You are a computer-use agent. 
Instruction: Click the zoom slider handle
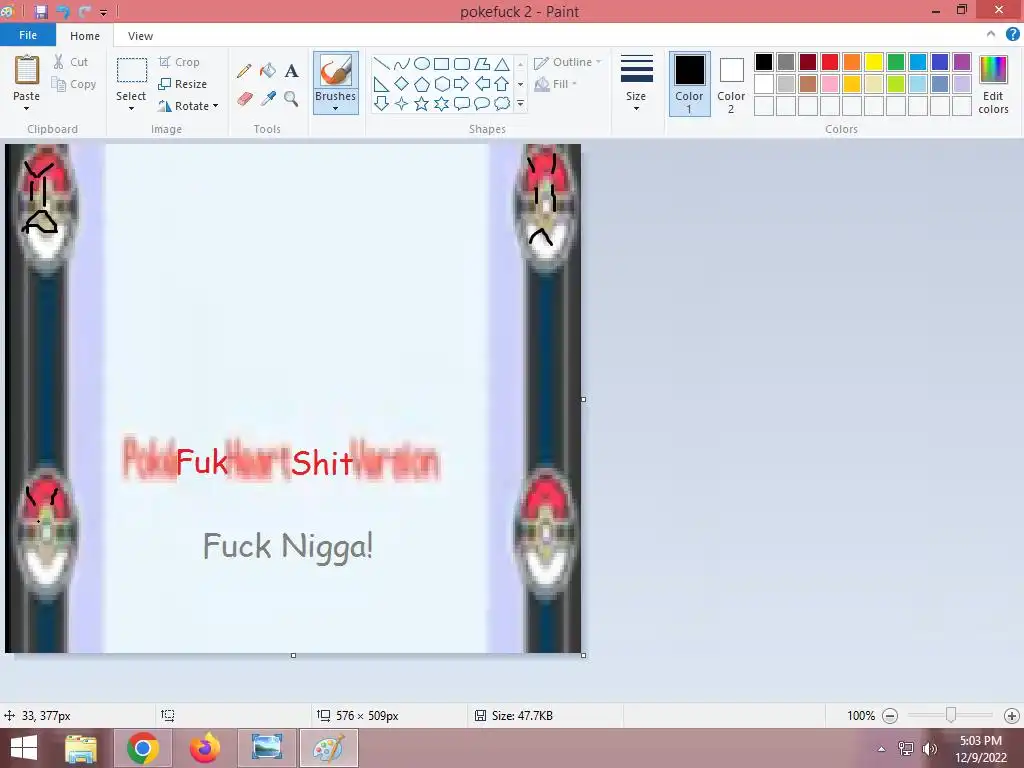[951, 716]
